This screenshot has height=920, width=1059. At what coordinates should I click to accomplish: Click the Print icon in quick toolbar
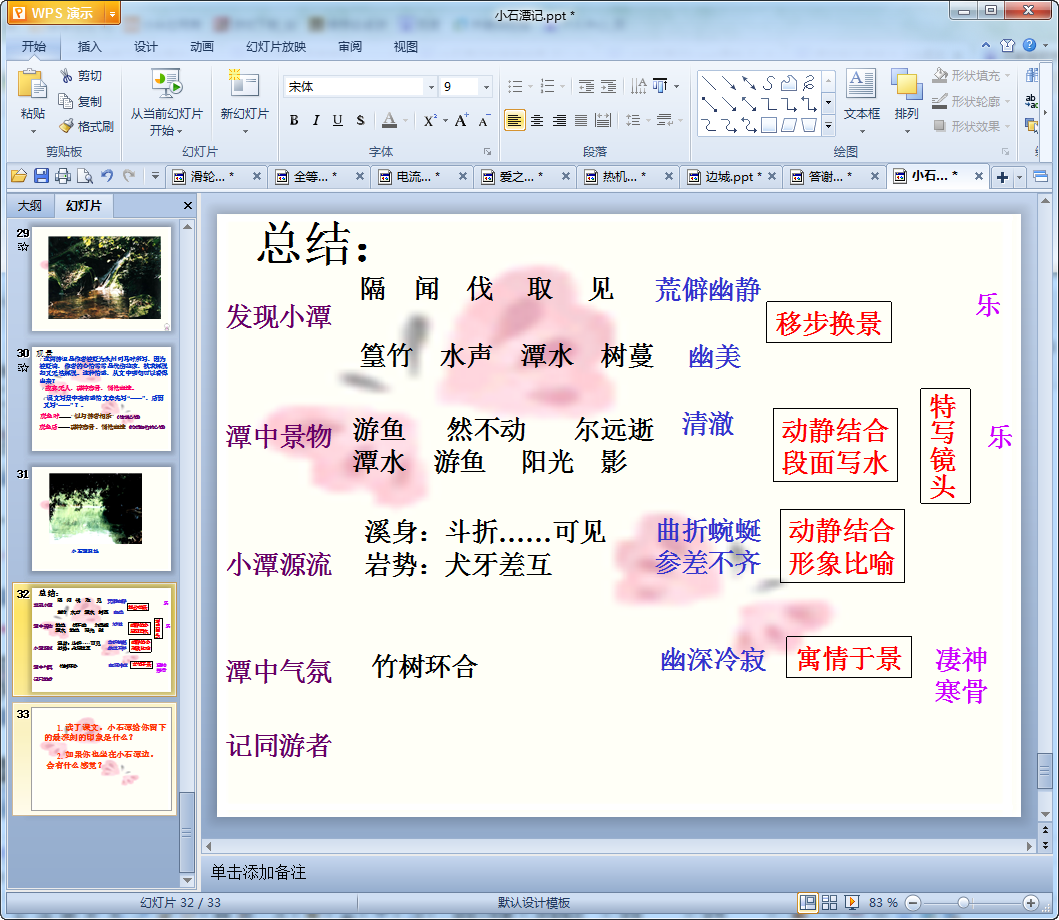[63, 176]
